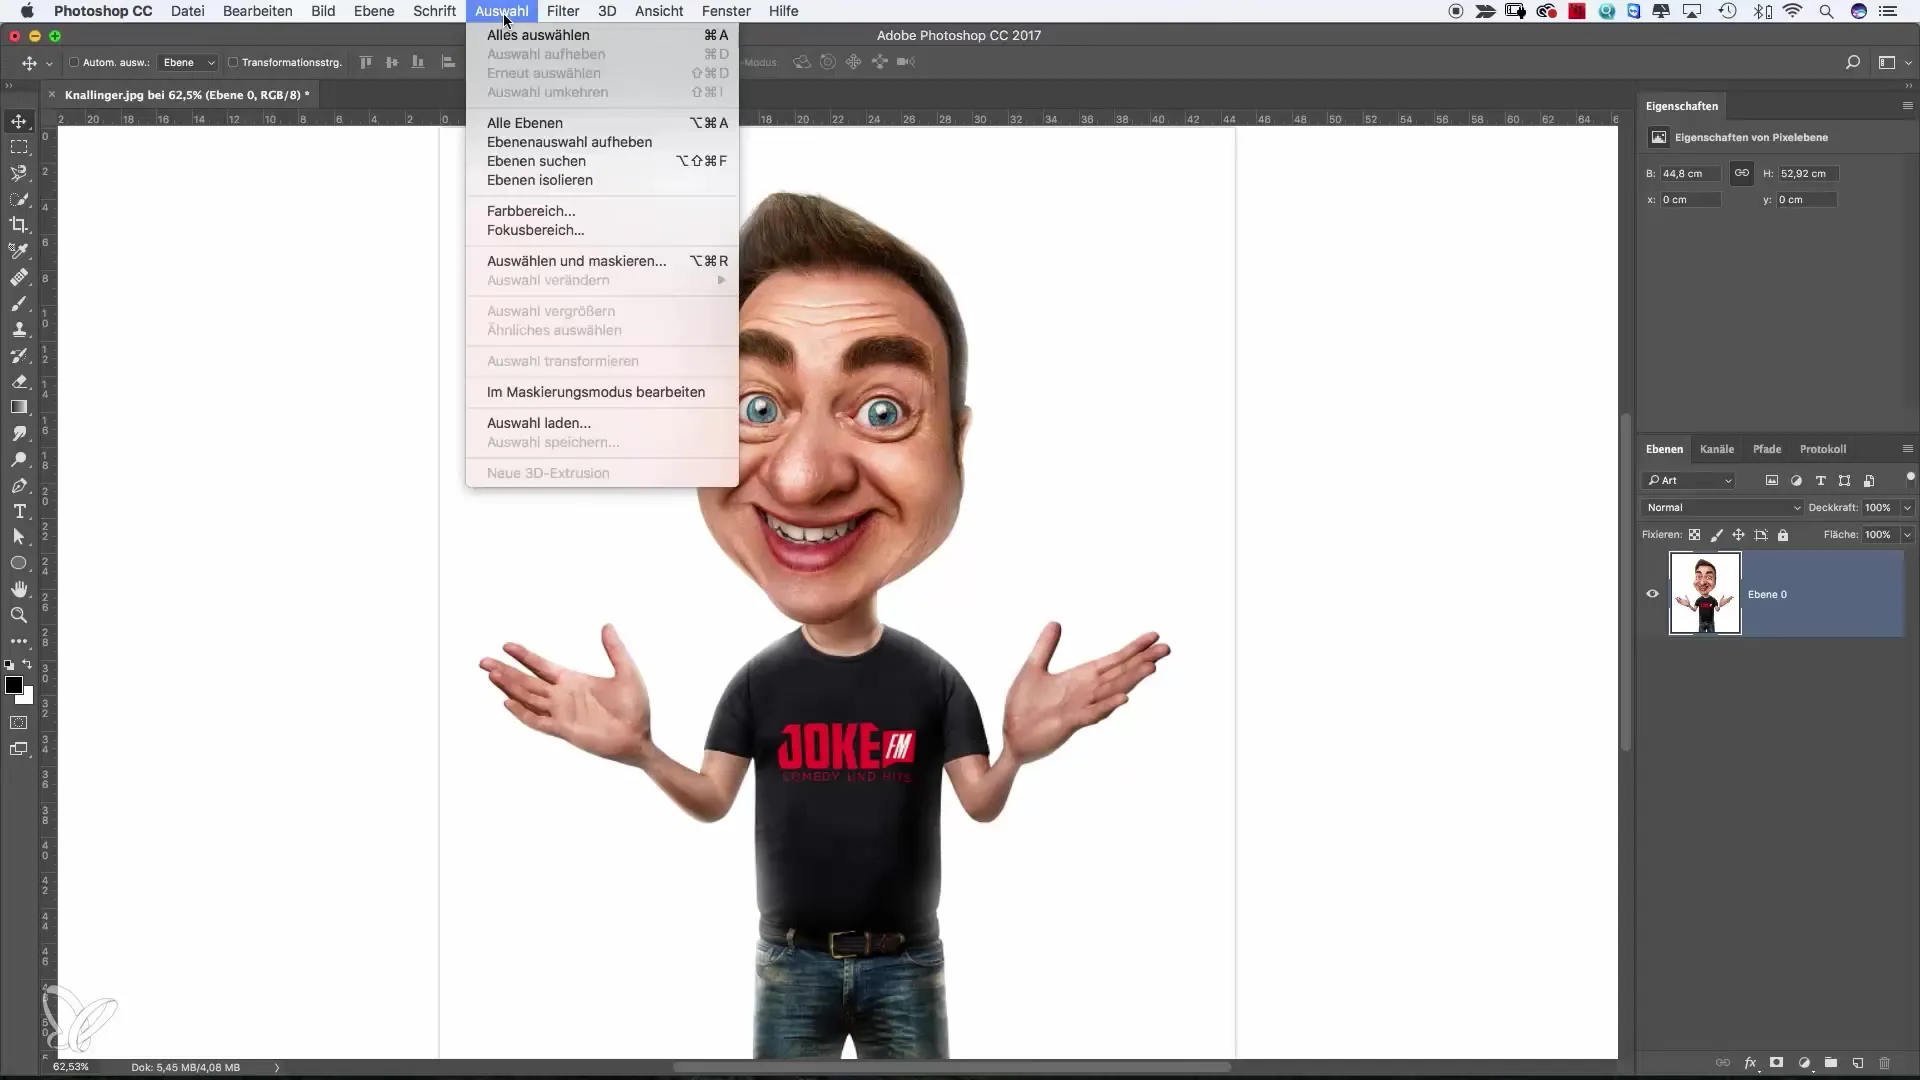
Task: Click the white background color swatch
Action: tap(27, 697)
